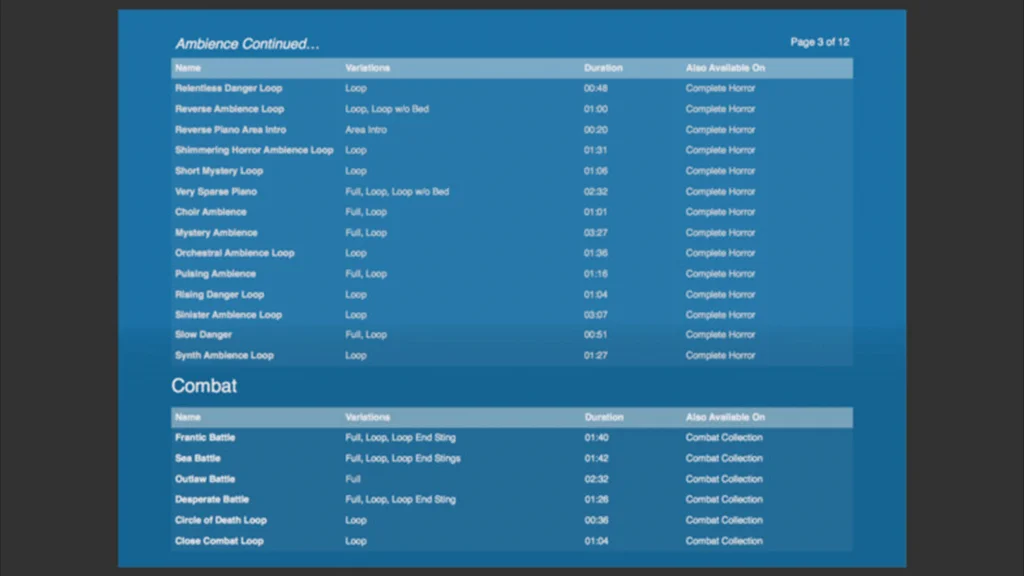Click the 'Choir Ambience' track name

[x=210, y=212]
